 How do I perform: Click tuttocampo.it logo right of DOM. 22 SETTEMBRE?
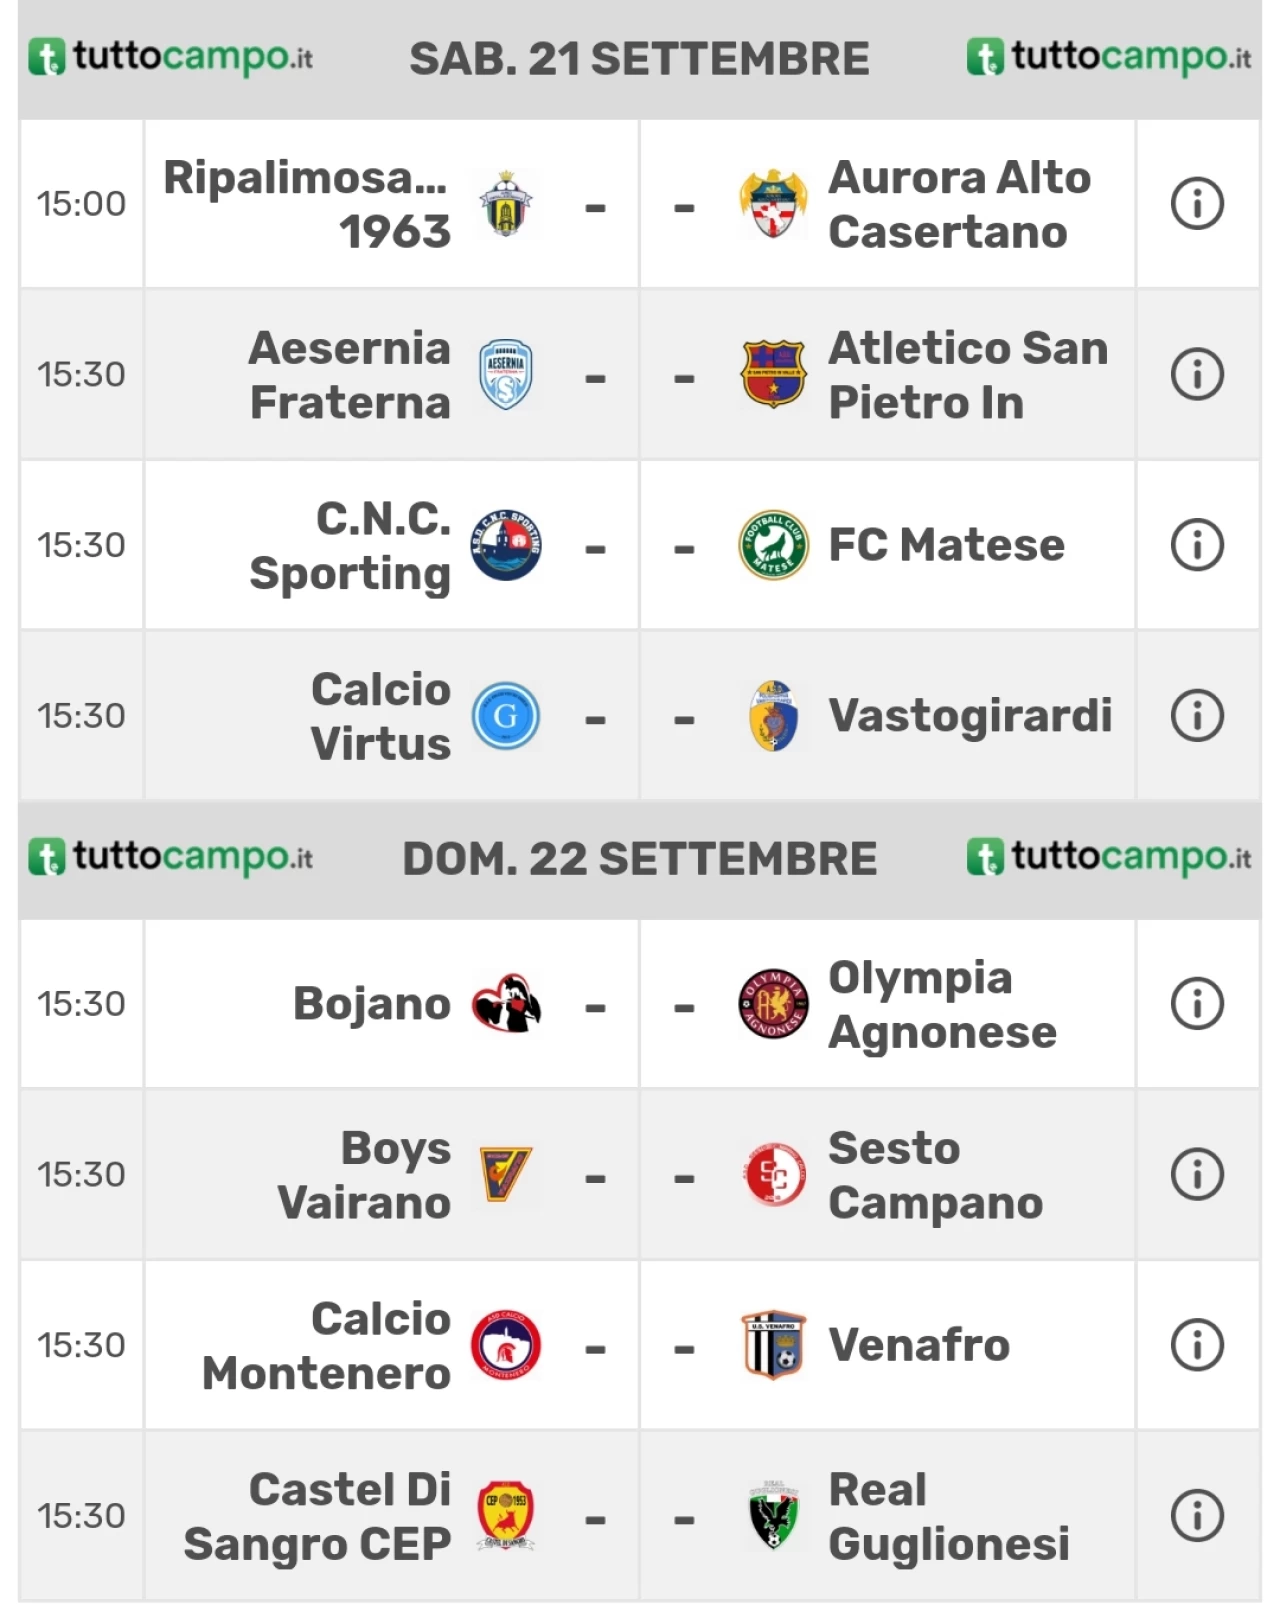coord(1109,858)
